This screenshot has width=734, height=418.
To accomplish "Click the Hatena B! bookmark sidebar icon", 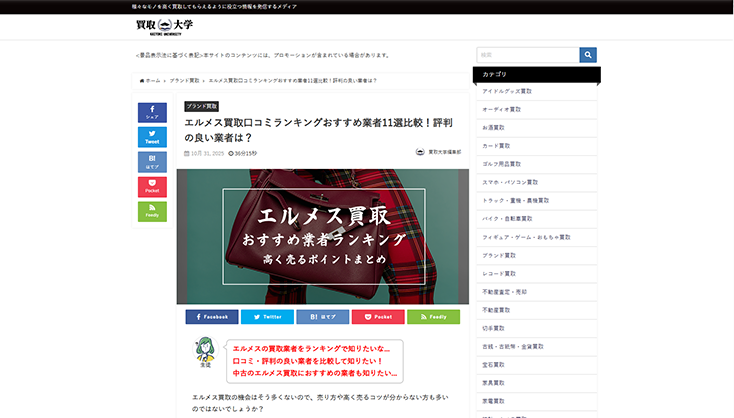I will tap(152, 162).
